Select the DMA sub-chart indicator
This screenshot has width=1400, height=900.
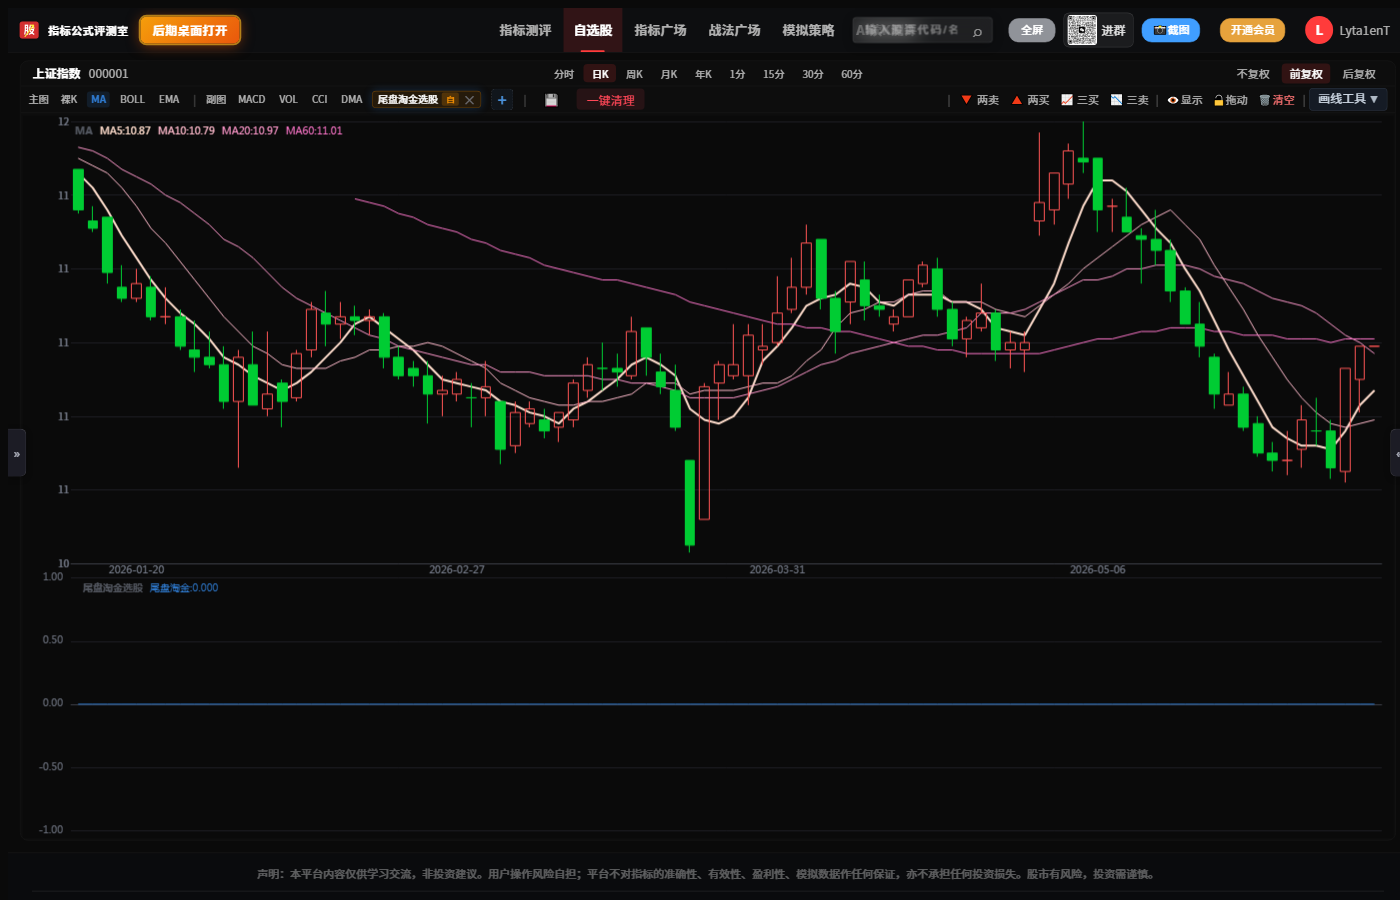(351, 100)
